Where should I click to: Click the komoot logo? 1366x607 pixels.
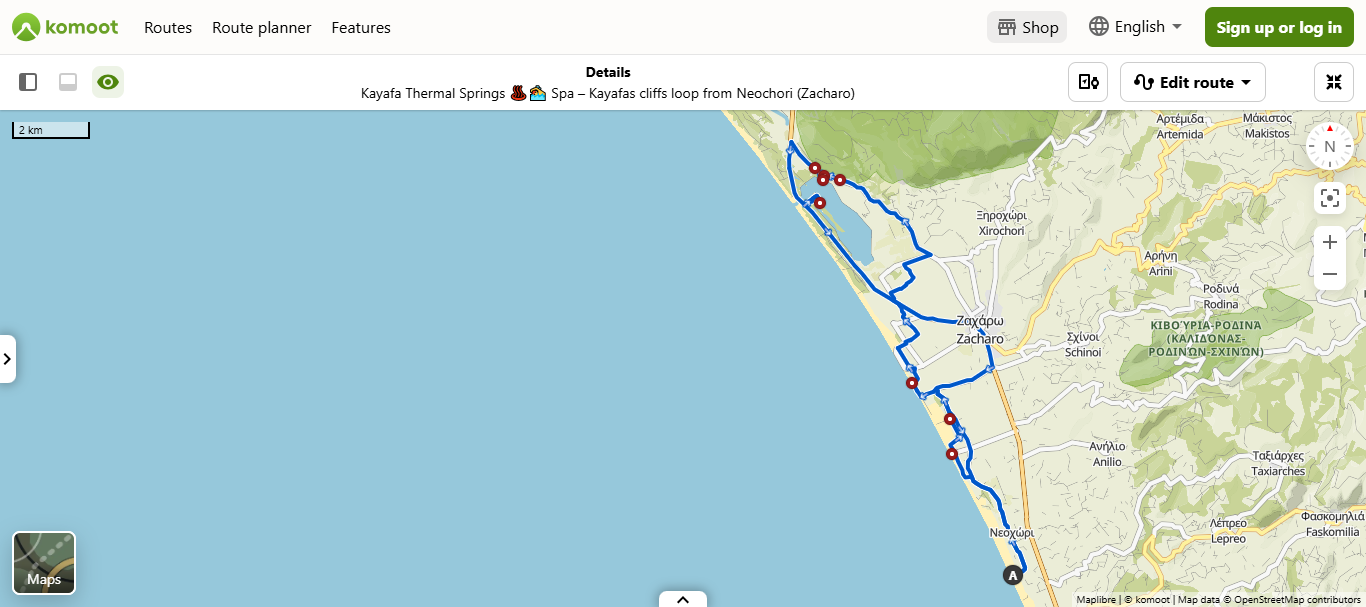(65, 27)
